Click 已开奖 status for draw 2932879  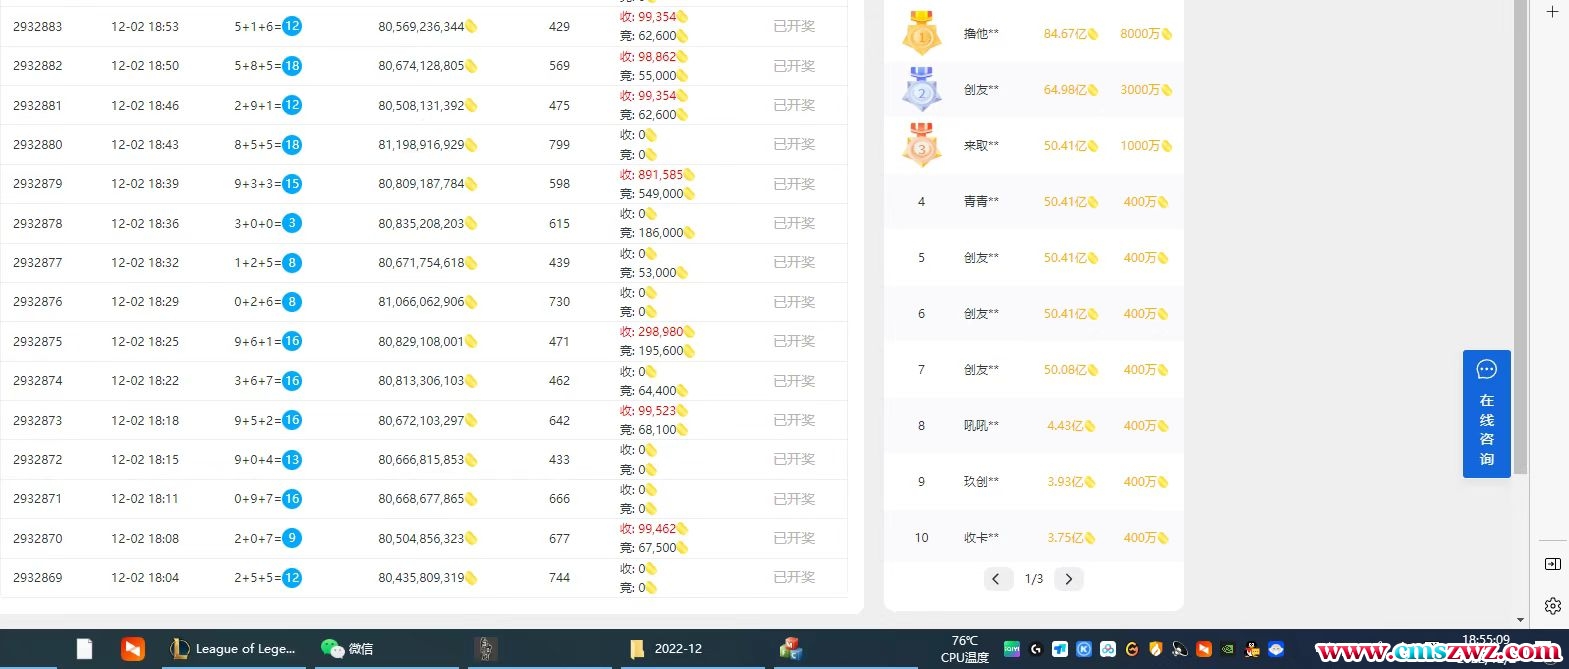tap(794, 184)
